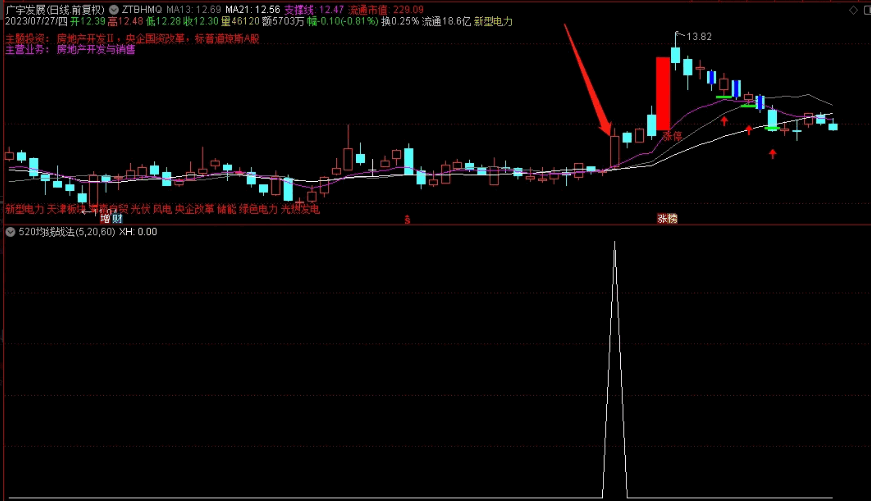Viewport: 871px width, 501px height.
Task: Click the white signal spike peak in sub-chart
Action: 614,243
